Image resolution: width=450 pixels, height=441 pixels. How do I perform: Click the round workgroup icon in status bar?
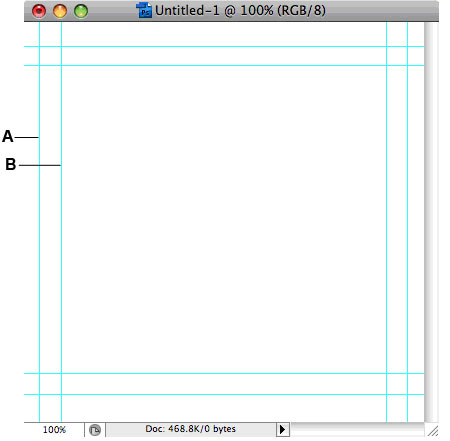coord(95,430)
